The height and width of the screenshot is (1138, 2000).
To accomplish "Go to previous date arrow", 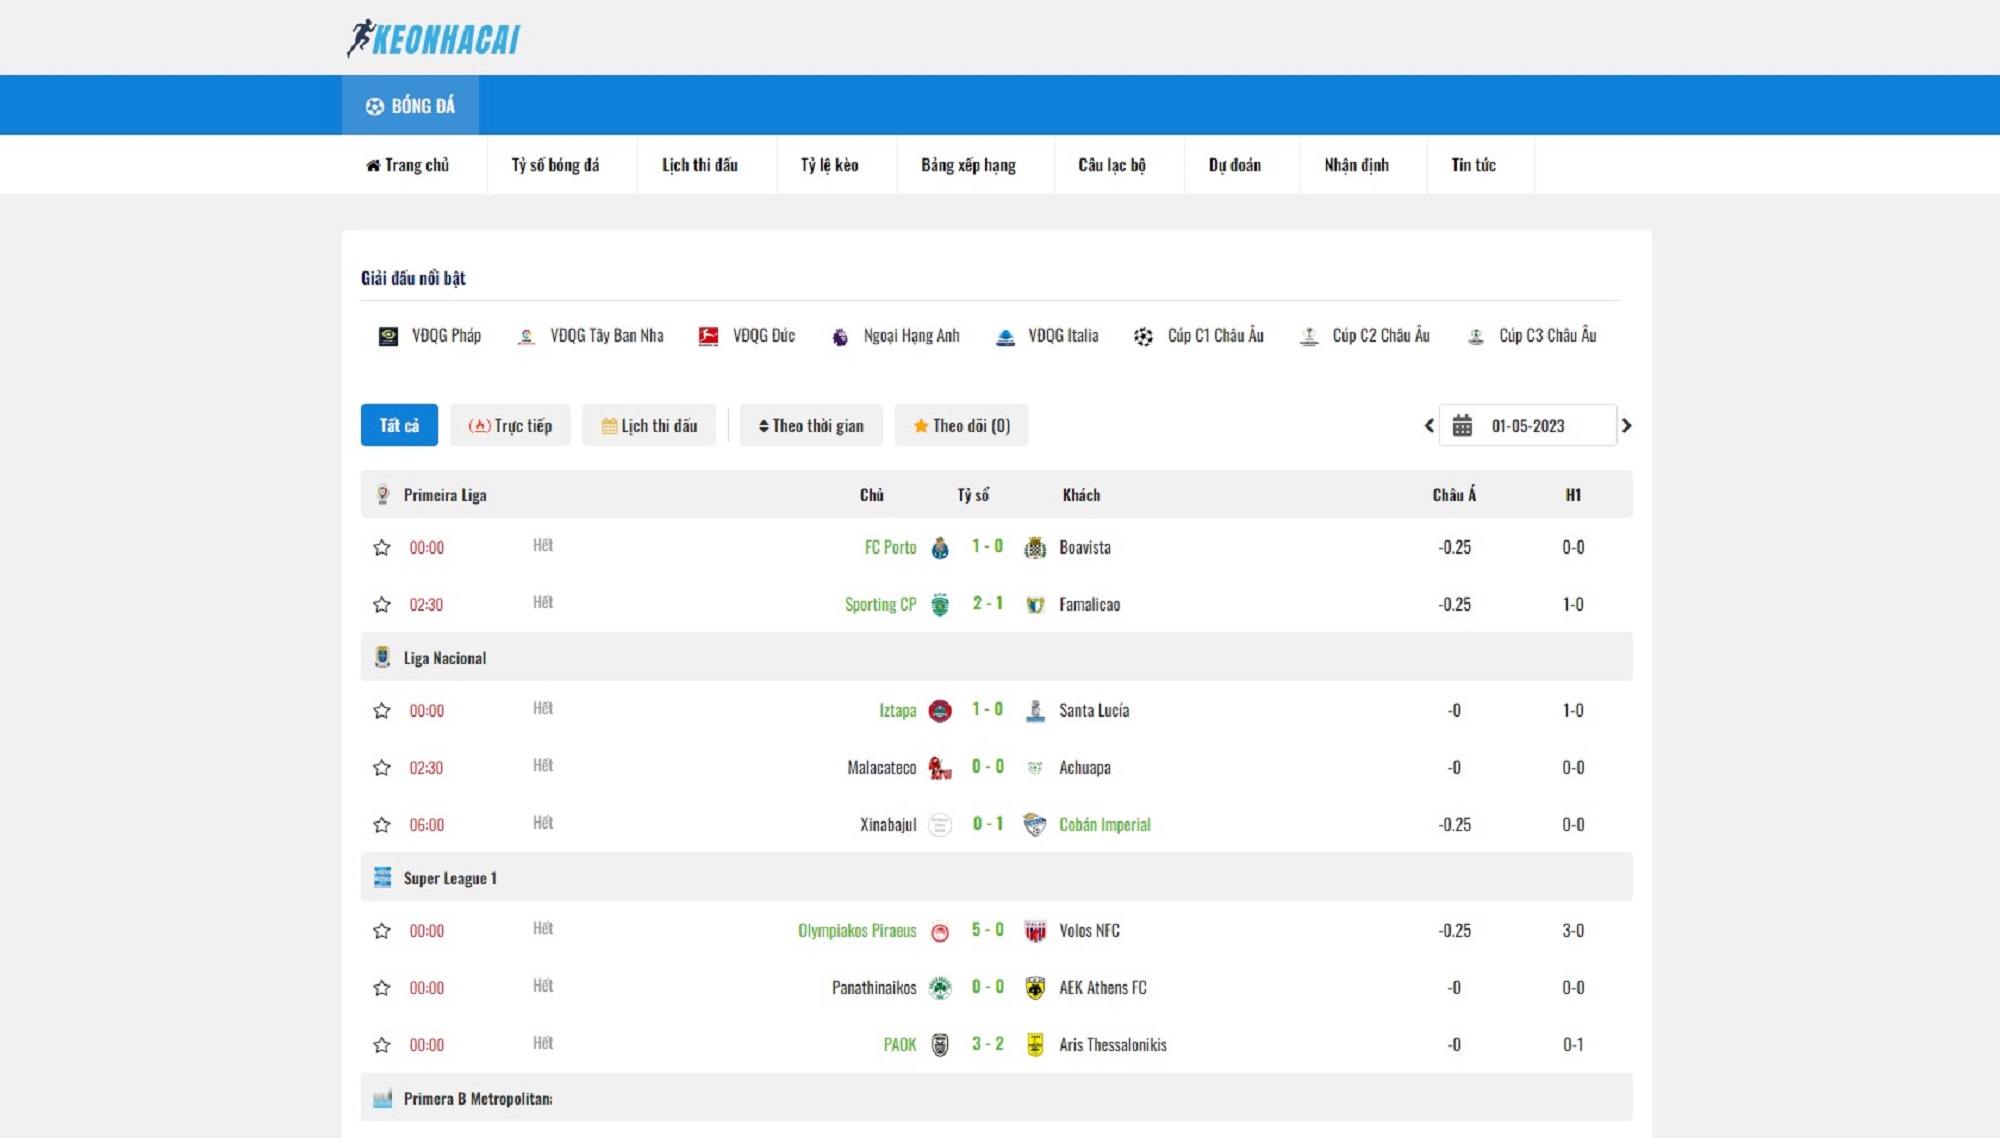I will click(x=1429, y=426).
